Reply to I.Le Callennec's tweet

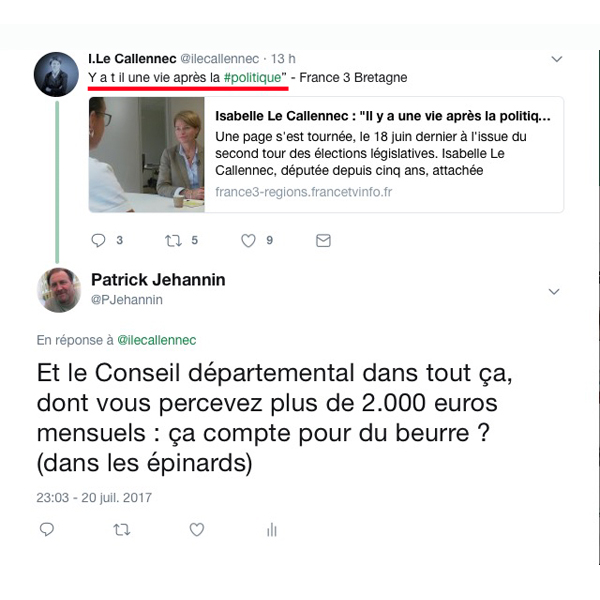point(98,240)
